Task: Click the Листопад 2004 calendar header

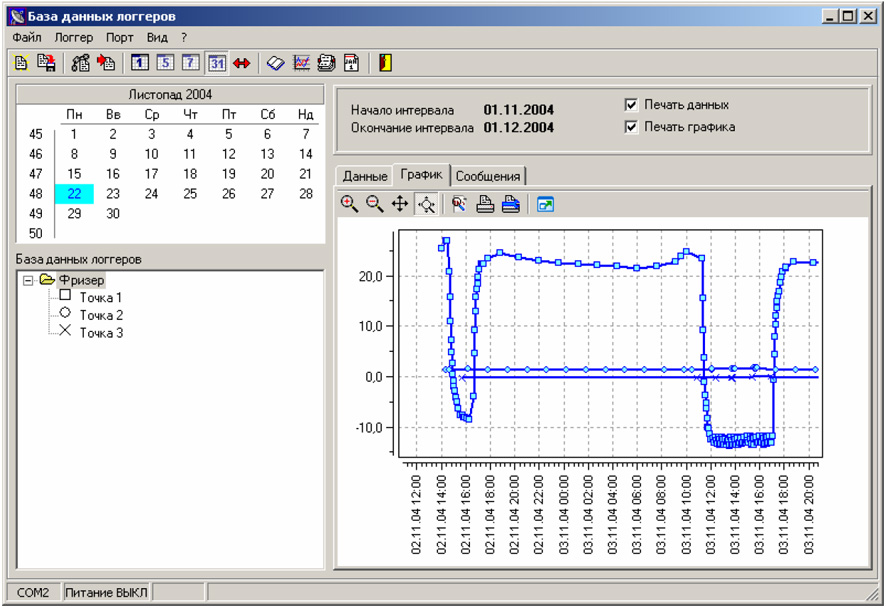Action: tap(170, 94)
